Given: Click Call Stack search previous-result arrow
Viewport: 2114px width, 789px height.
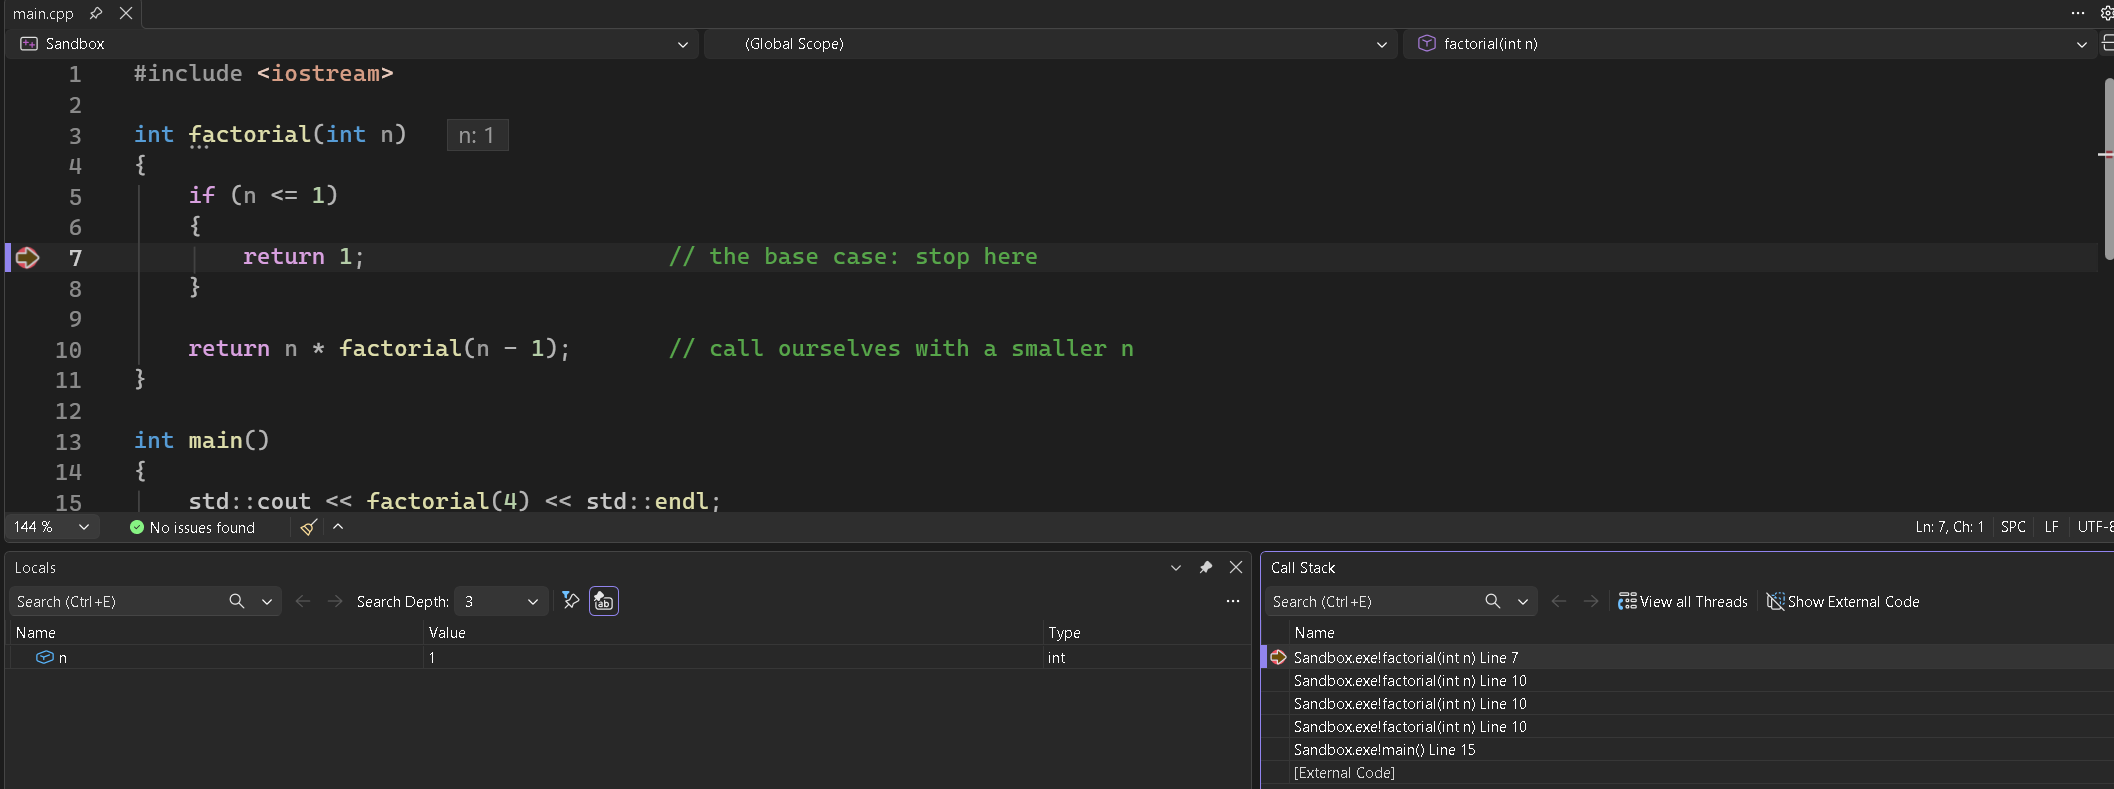Looking at the screenshot, I should [x=1559, y=601].
